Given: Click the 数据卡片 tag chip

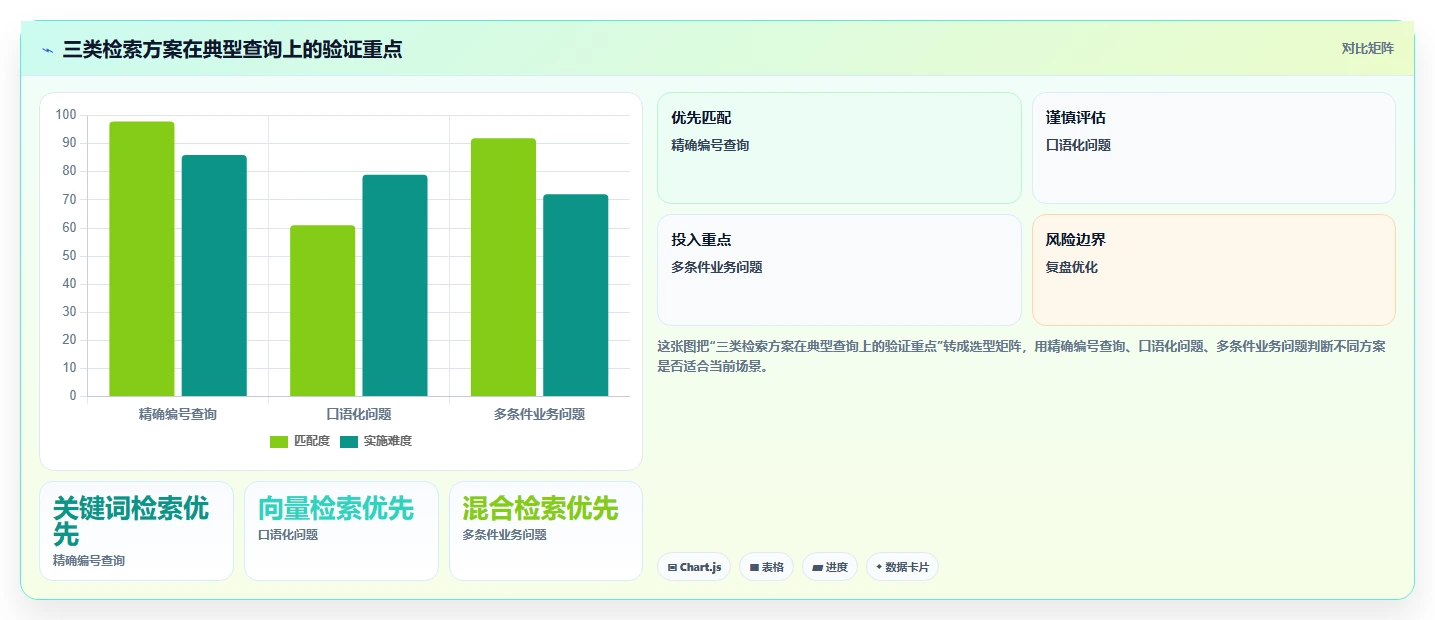Looking at the screenshot, I should 902,567.
